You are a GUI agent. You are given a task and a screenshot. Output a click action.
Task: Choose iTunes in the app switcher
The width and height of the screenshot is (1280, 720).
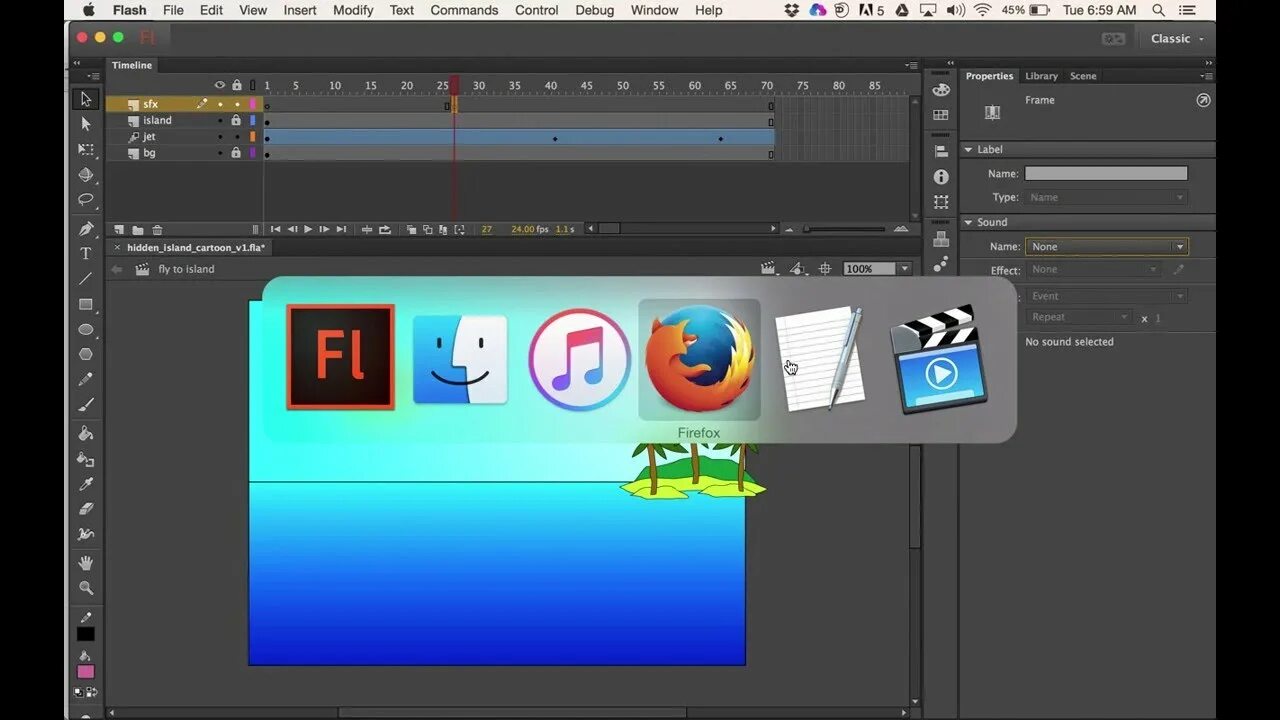[580, 360]
